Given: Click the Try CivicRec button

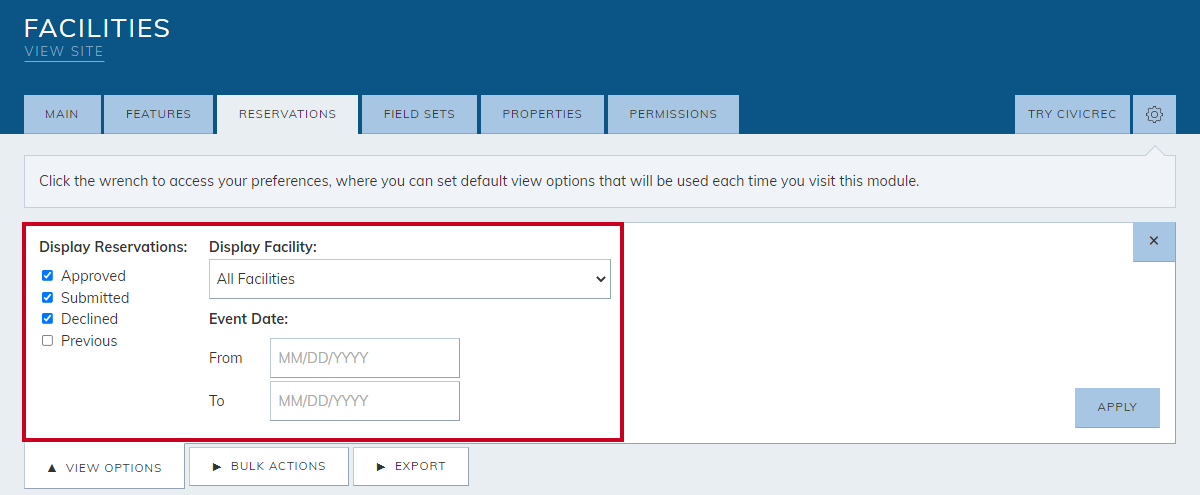Looking at the screenshot, I should click(x=1073, y=115).
